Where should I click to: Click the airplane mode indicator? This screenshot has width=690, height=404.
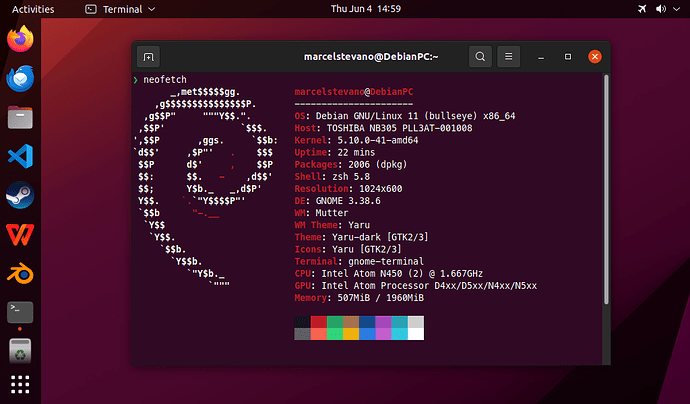point(642,9)
